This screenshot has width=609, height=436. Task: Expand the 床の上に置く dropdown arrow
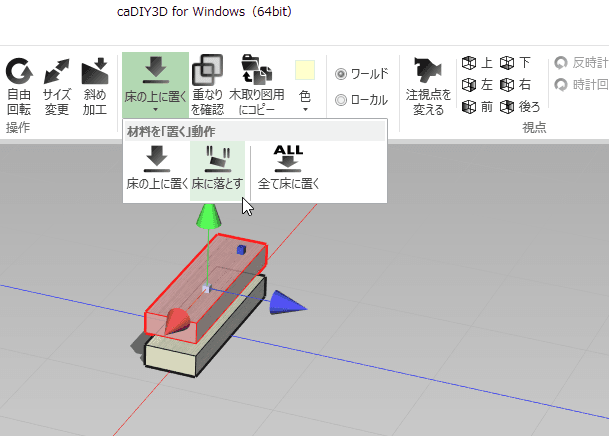pyautogui.click(x=155, y=110)
